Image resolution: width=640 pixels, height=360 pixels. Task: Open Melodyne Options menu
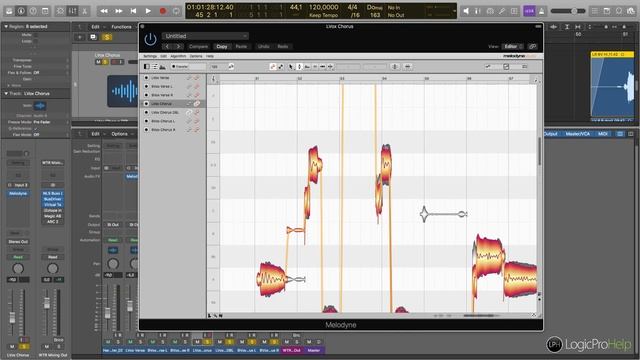click(x=196, y=56)
